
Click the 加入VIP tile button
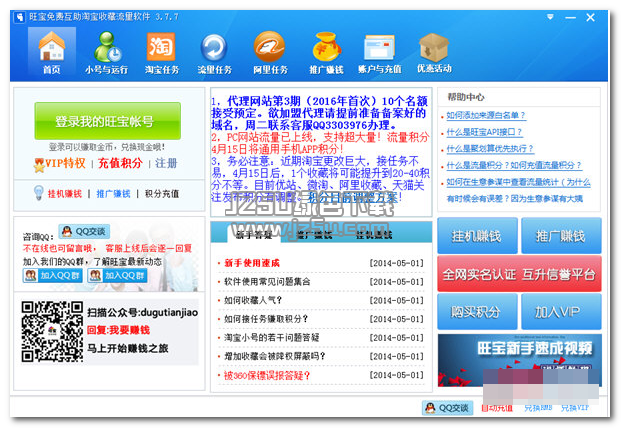pyautogui.click(x=561, y=312)
